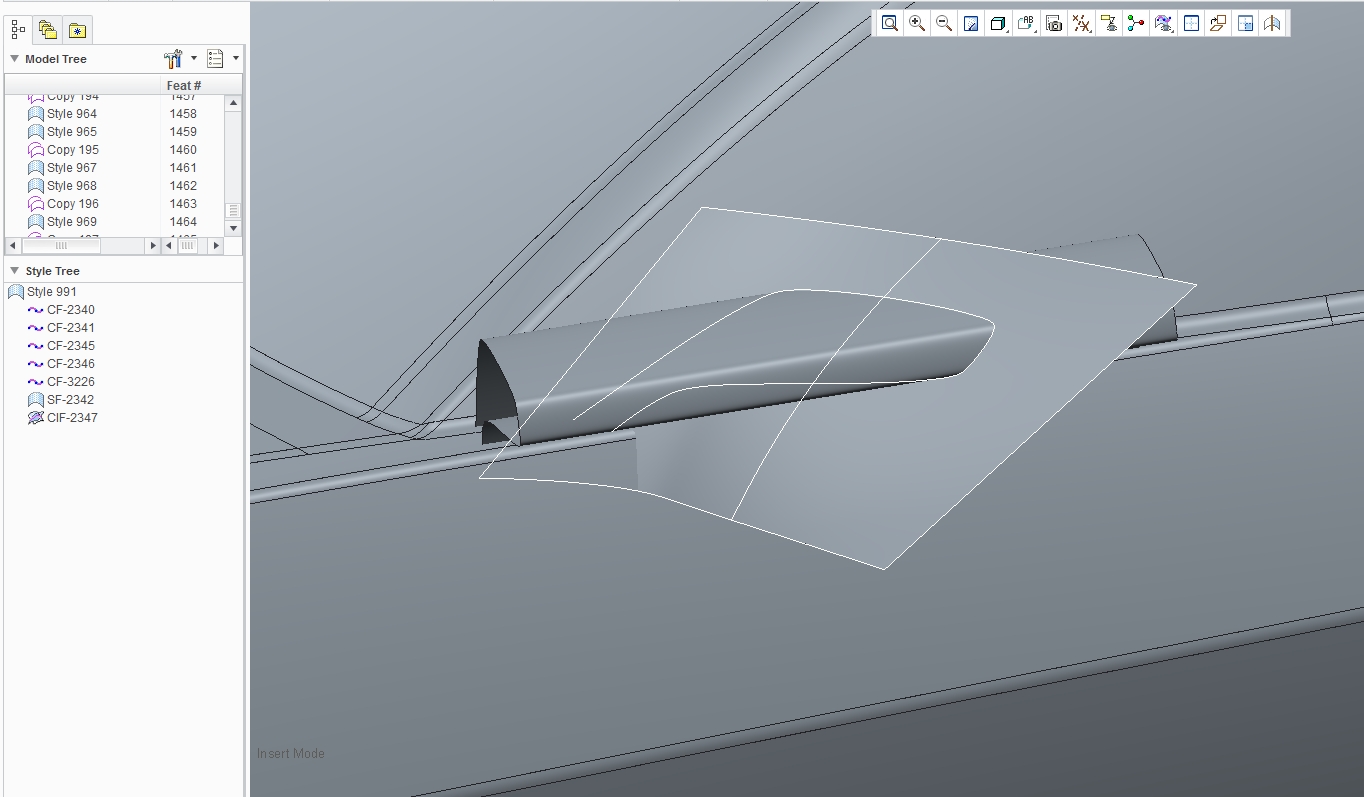Viewport: 1364px width, 797px height.
Task: Select Style 965 in the Model Tree
Action: (72, 132)
